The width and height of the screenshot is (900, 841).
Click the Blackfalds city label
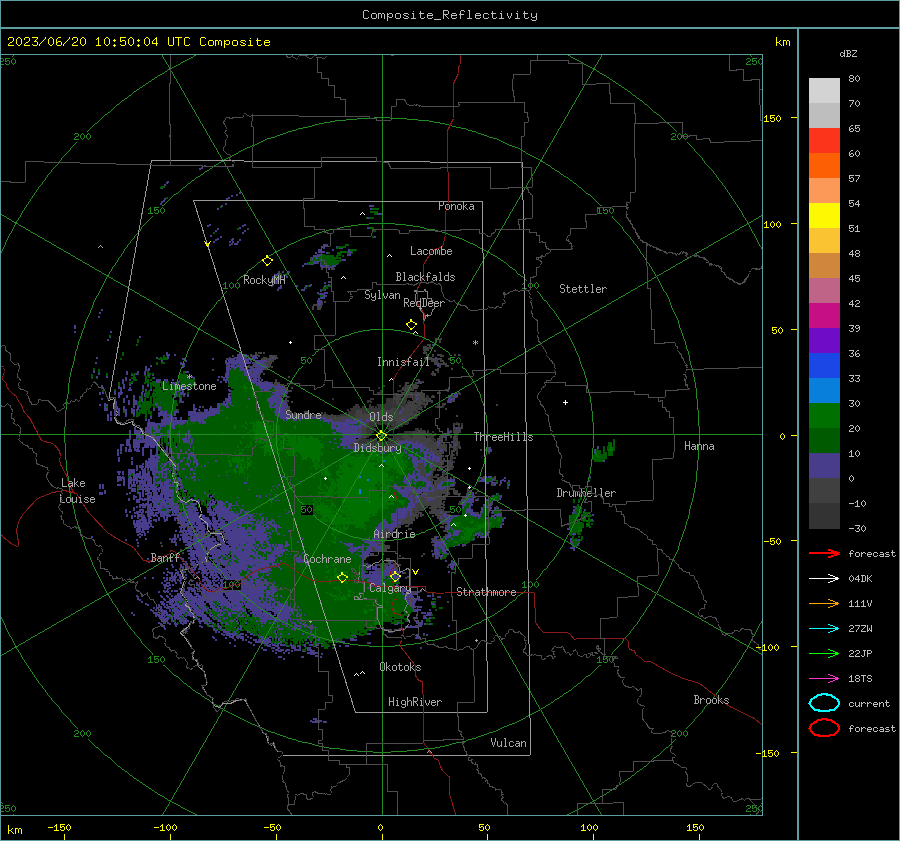[x=425, y=277]
